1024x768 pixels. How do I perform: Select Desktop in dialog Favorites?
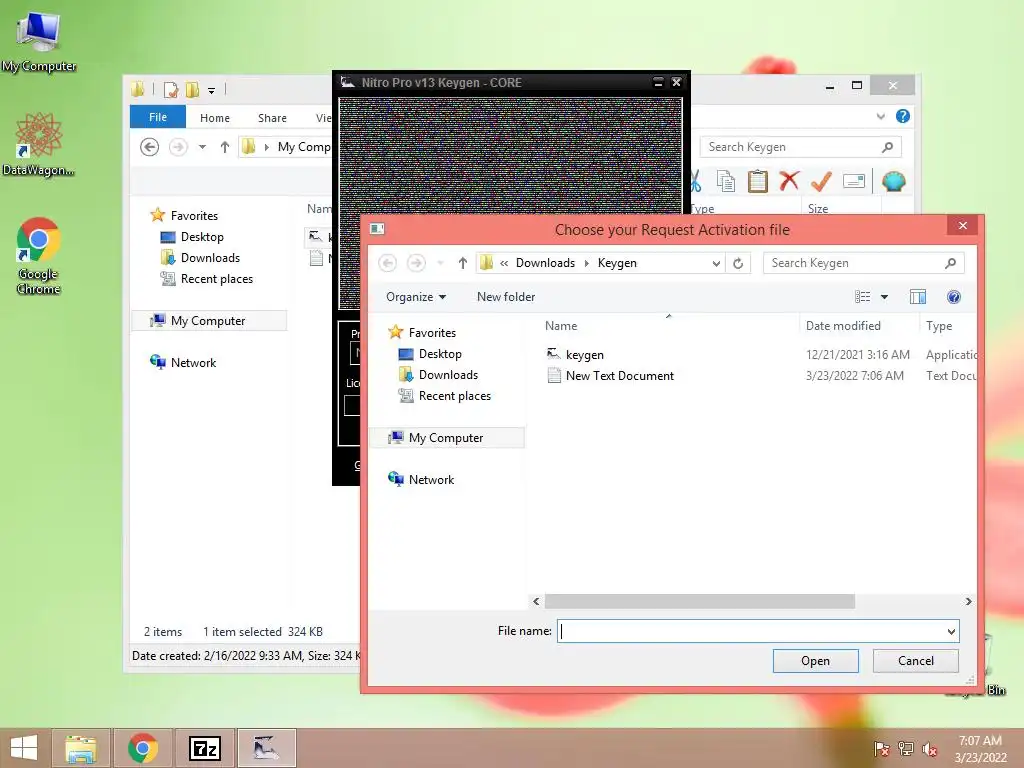pyautogui.click(x=440, y=354)
